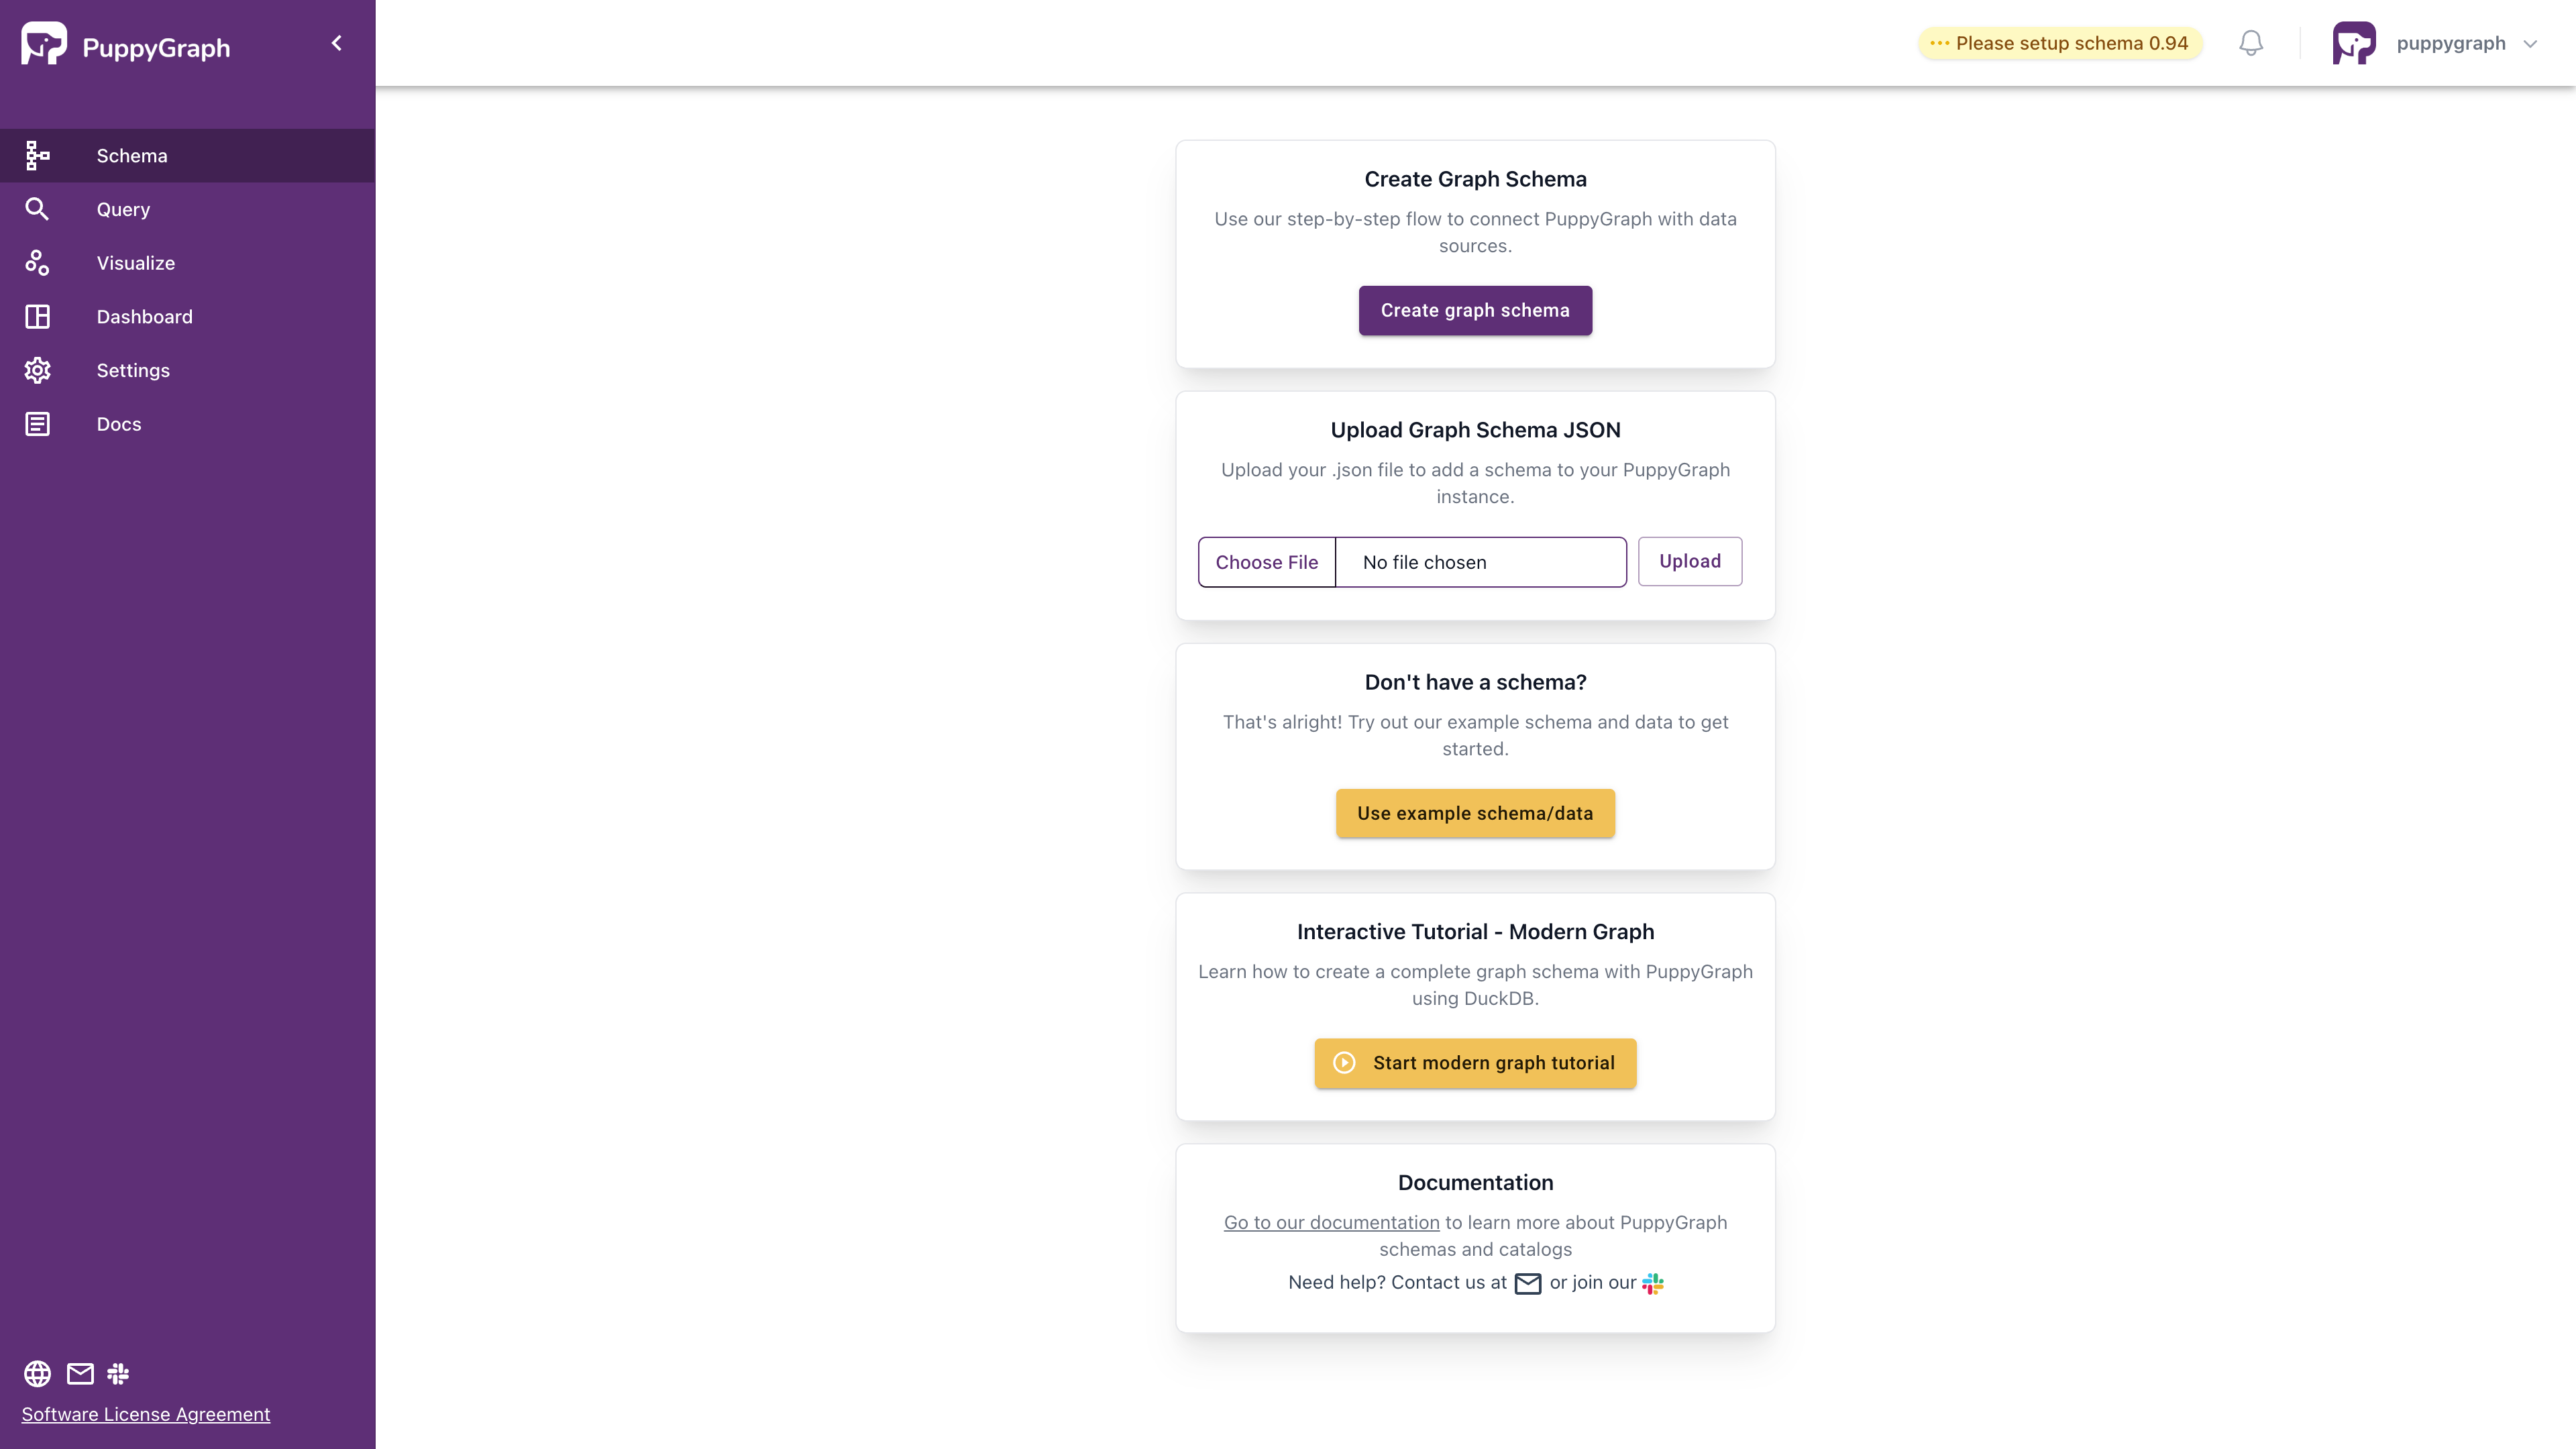Join the PuppyGraph Slack via its icon
The image size is (2576, 1449).
(118, 1373)
